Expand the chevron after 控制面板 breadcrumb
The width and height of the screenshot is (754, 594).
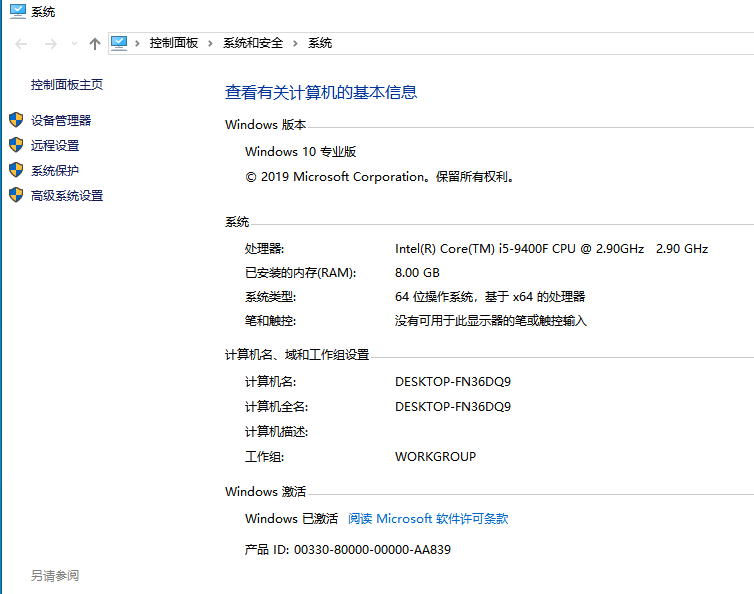click(x=210, y=43)
